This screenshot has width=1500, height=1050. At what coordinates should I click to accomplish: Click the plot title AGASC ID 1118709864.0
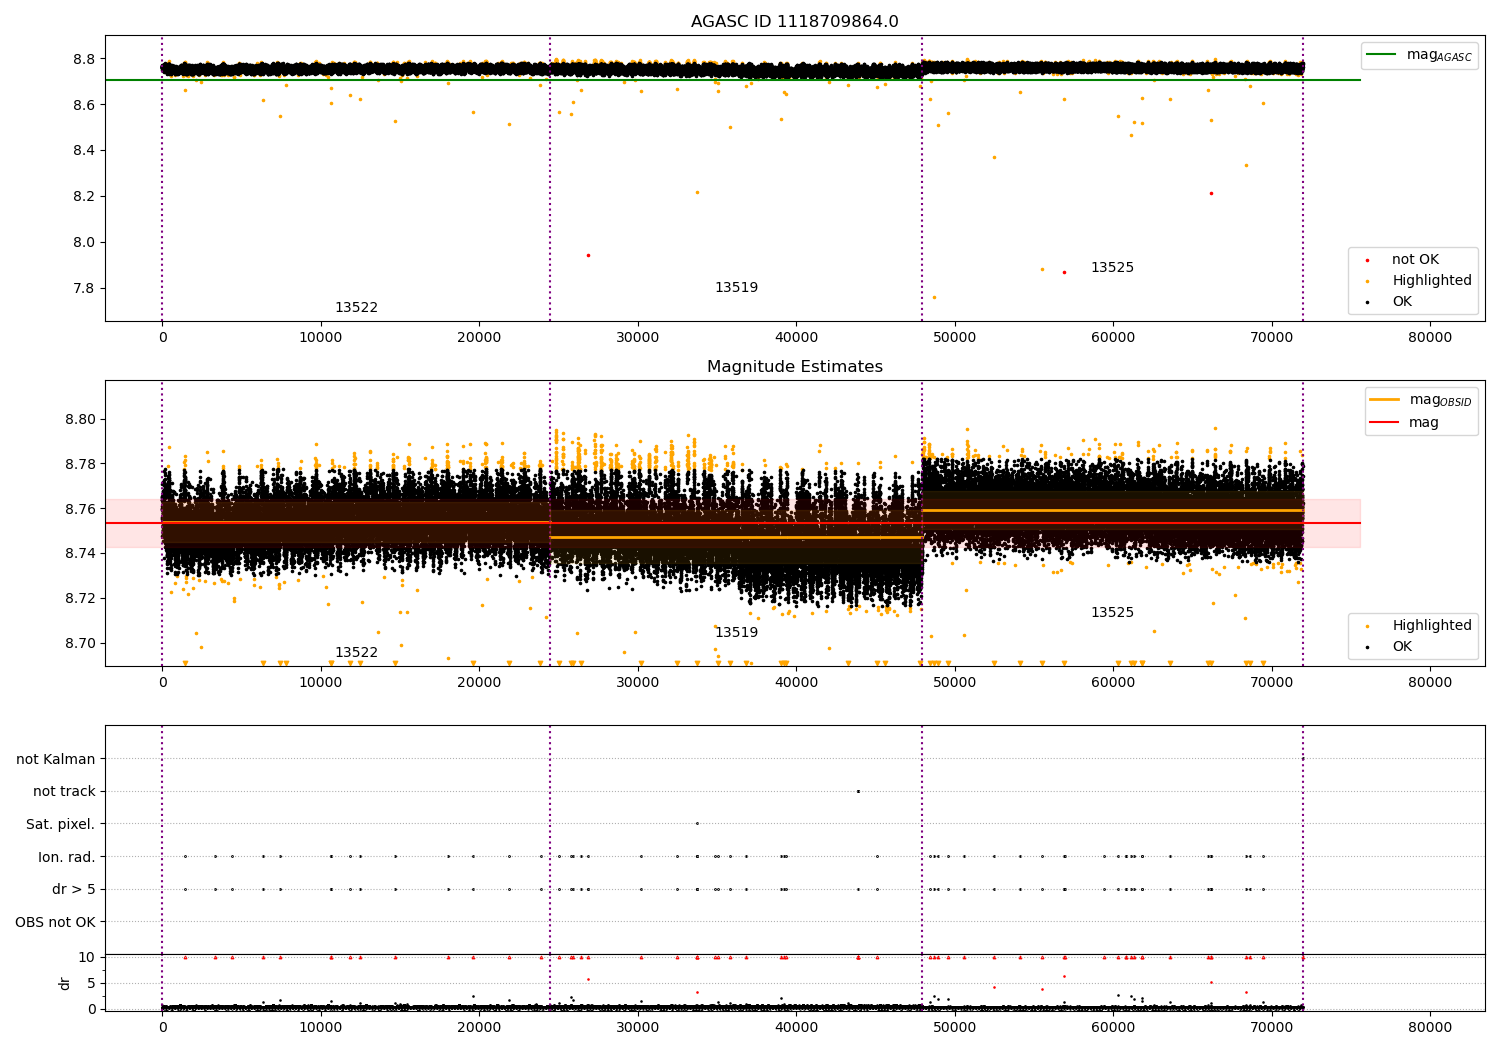pos(794,22)
